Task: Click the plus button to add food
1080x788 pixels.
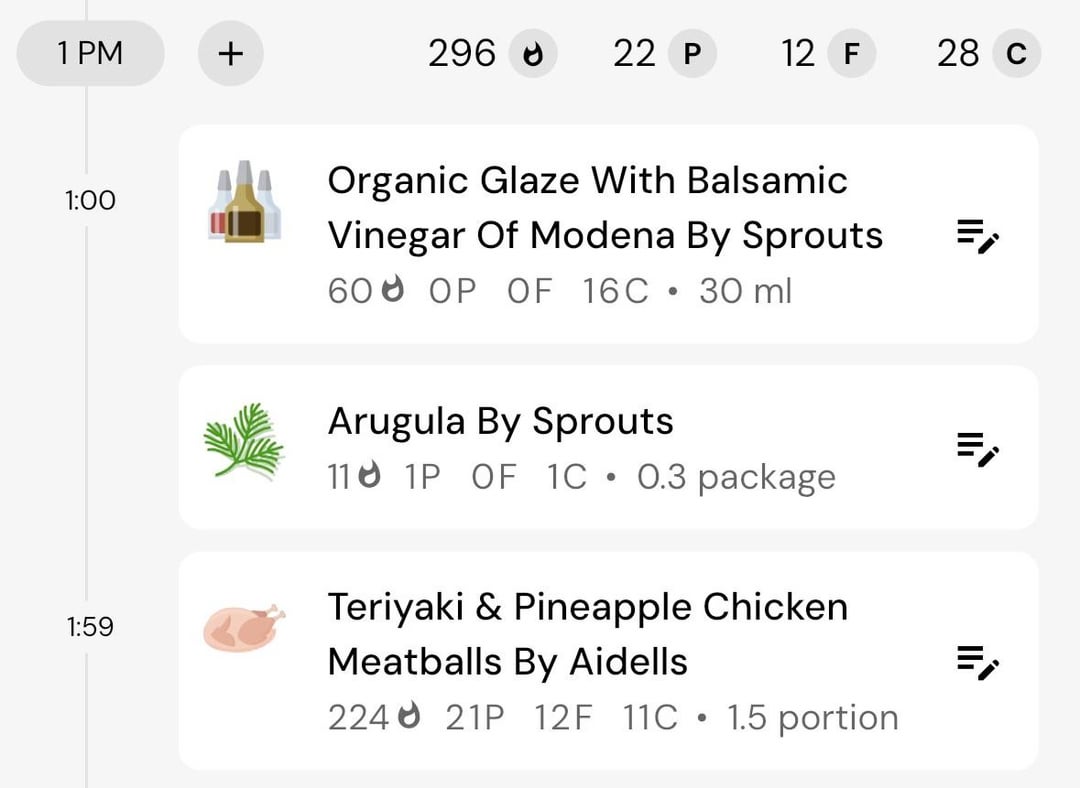Action: 231,53
